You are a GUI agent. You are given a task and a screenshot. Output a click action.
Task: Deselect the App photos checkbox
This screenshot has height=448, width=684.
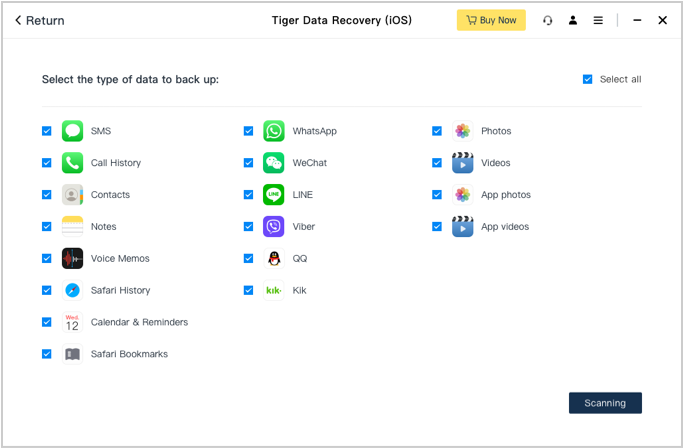[437, 195]
